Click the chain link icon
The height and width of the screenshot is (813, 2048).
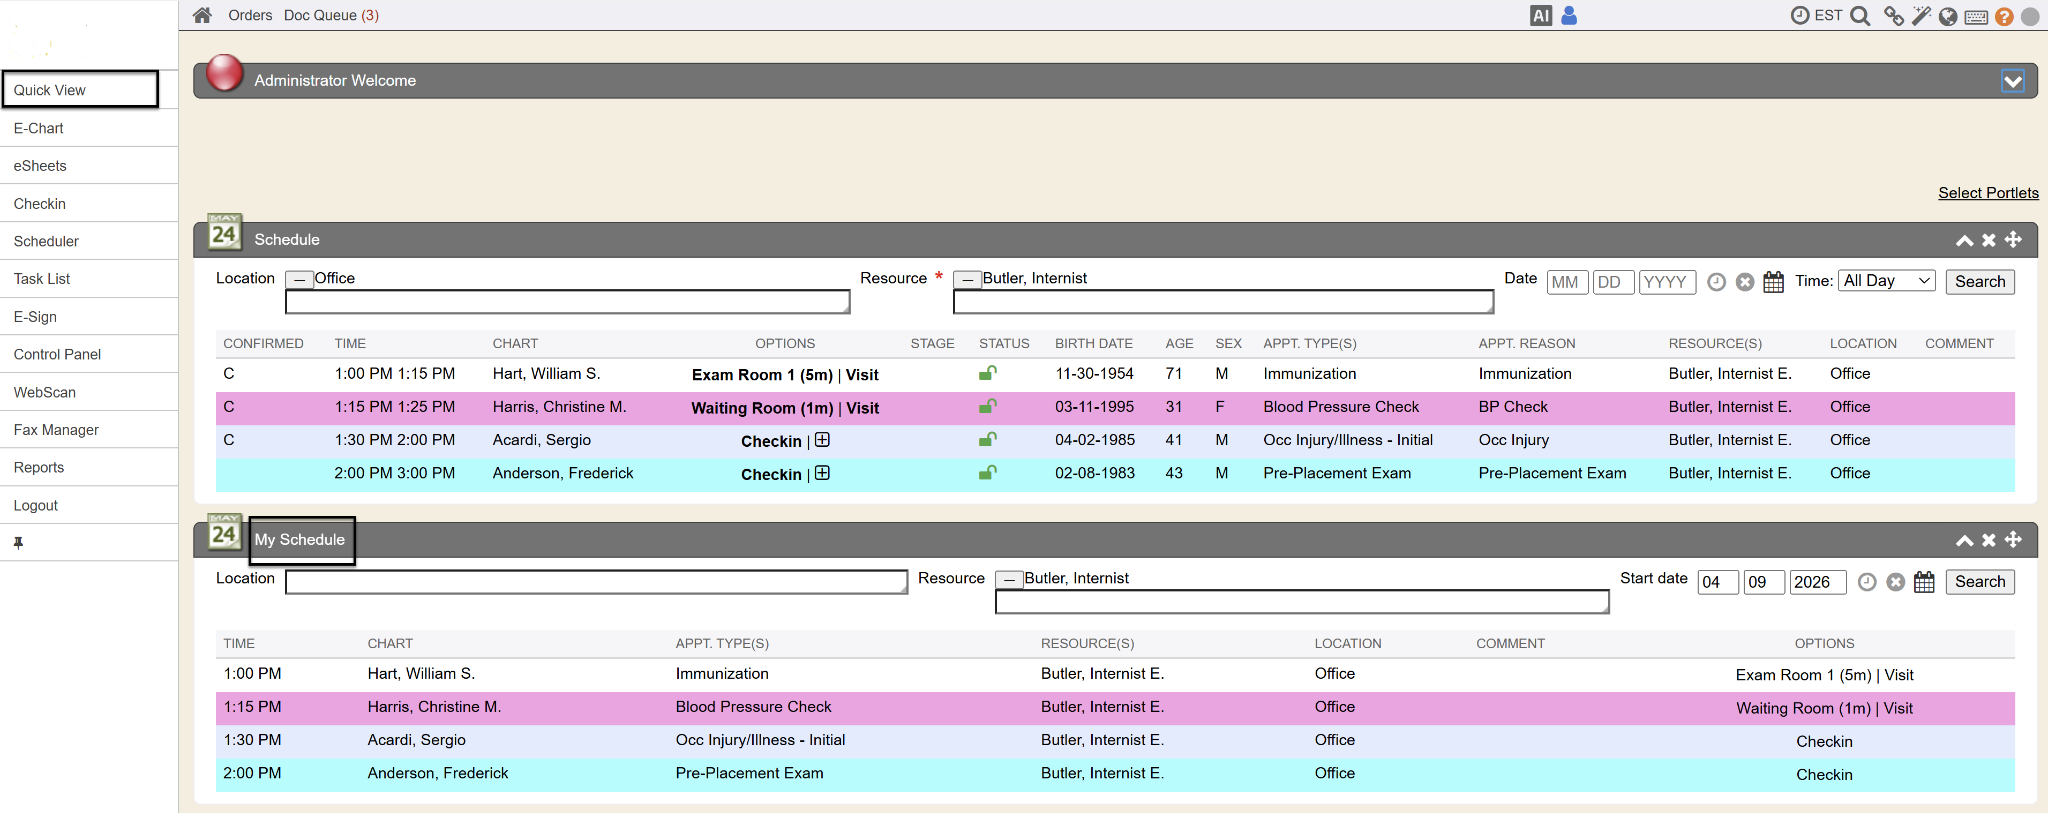click(1893, 16)
